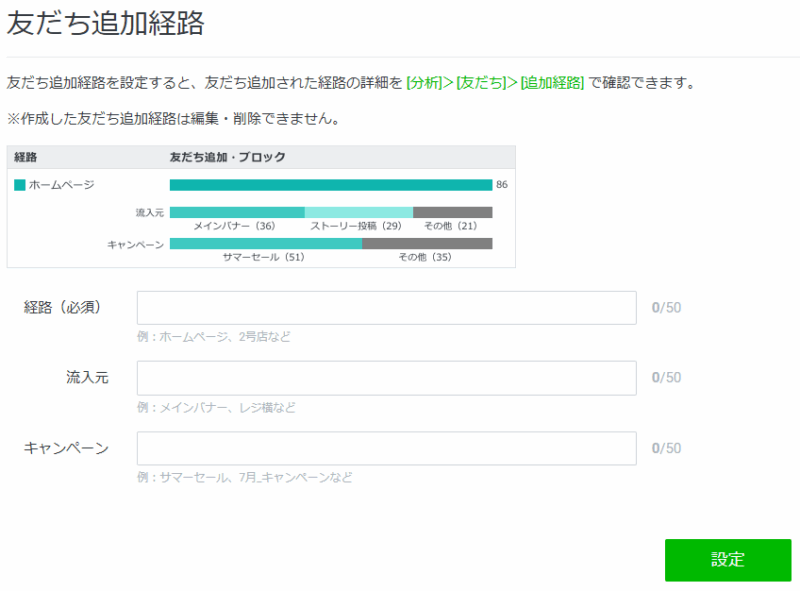This screenshot has width=800, height=591.
Task: Click the 経路 column header in chart
Action: [26, 157]
